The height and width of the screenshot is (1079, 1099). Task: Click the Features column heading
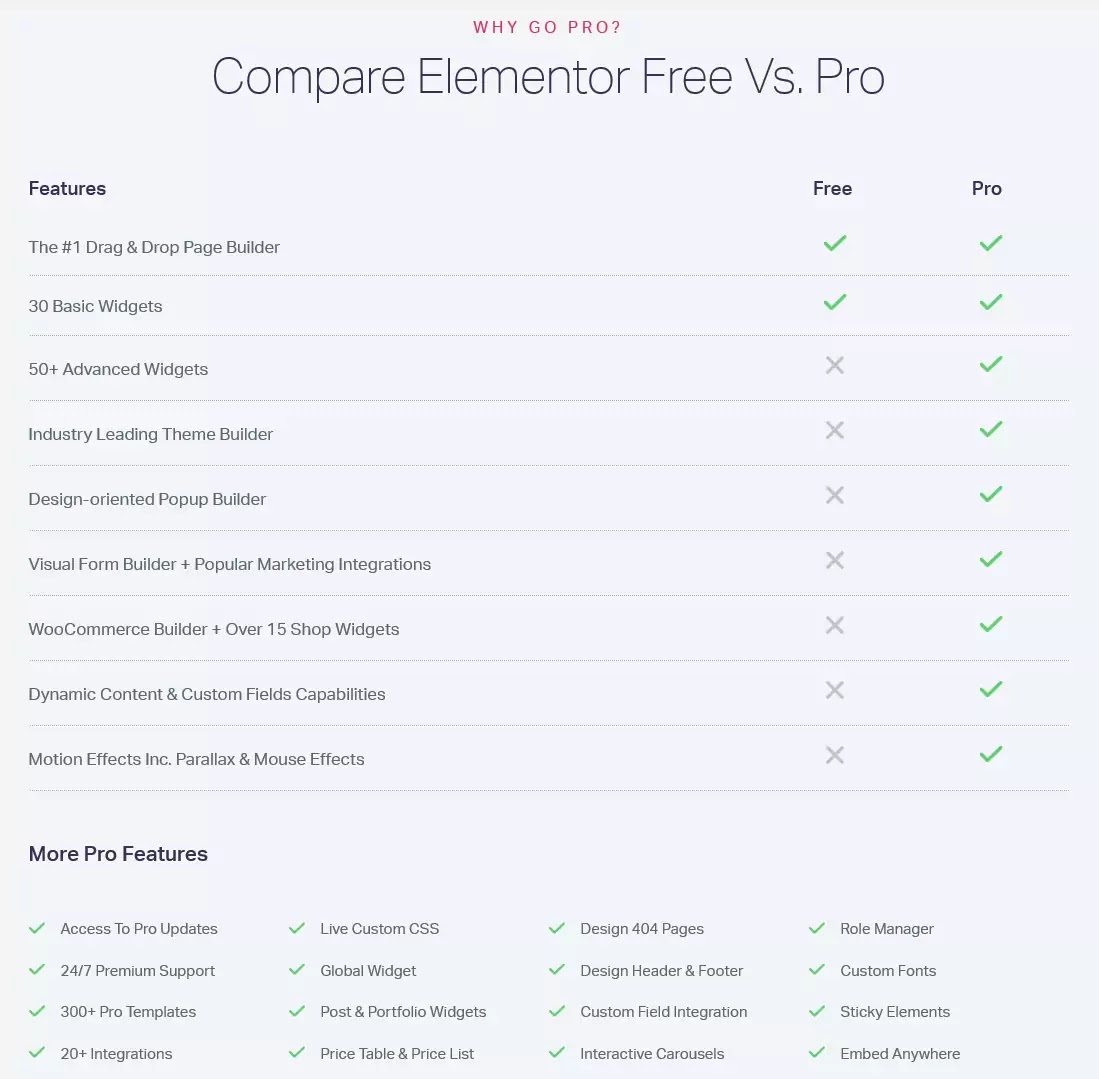coord(67,189)
